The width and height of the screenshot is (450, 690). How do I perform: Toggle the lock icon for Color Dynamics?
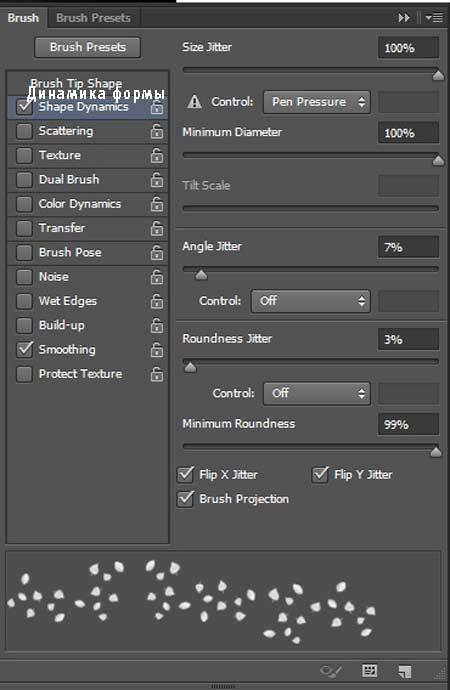coord(157,204)
